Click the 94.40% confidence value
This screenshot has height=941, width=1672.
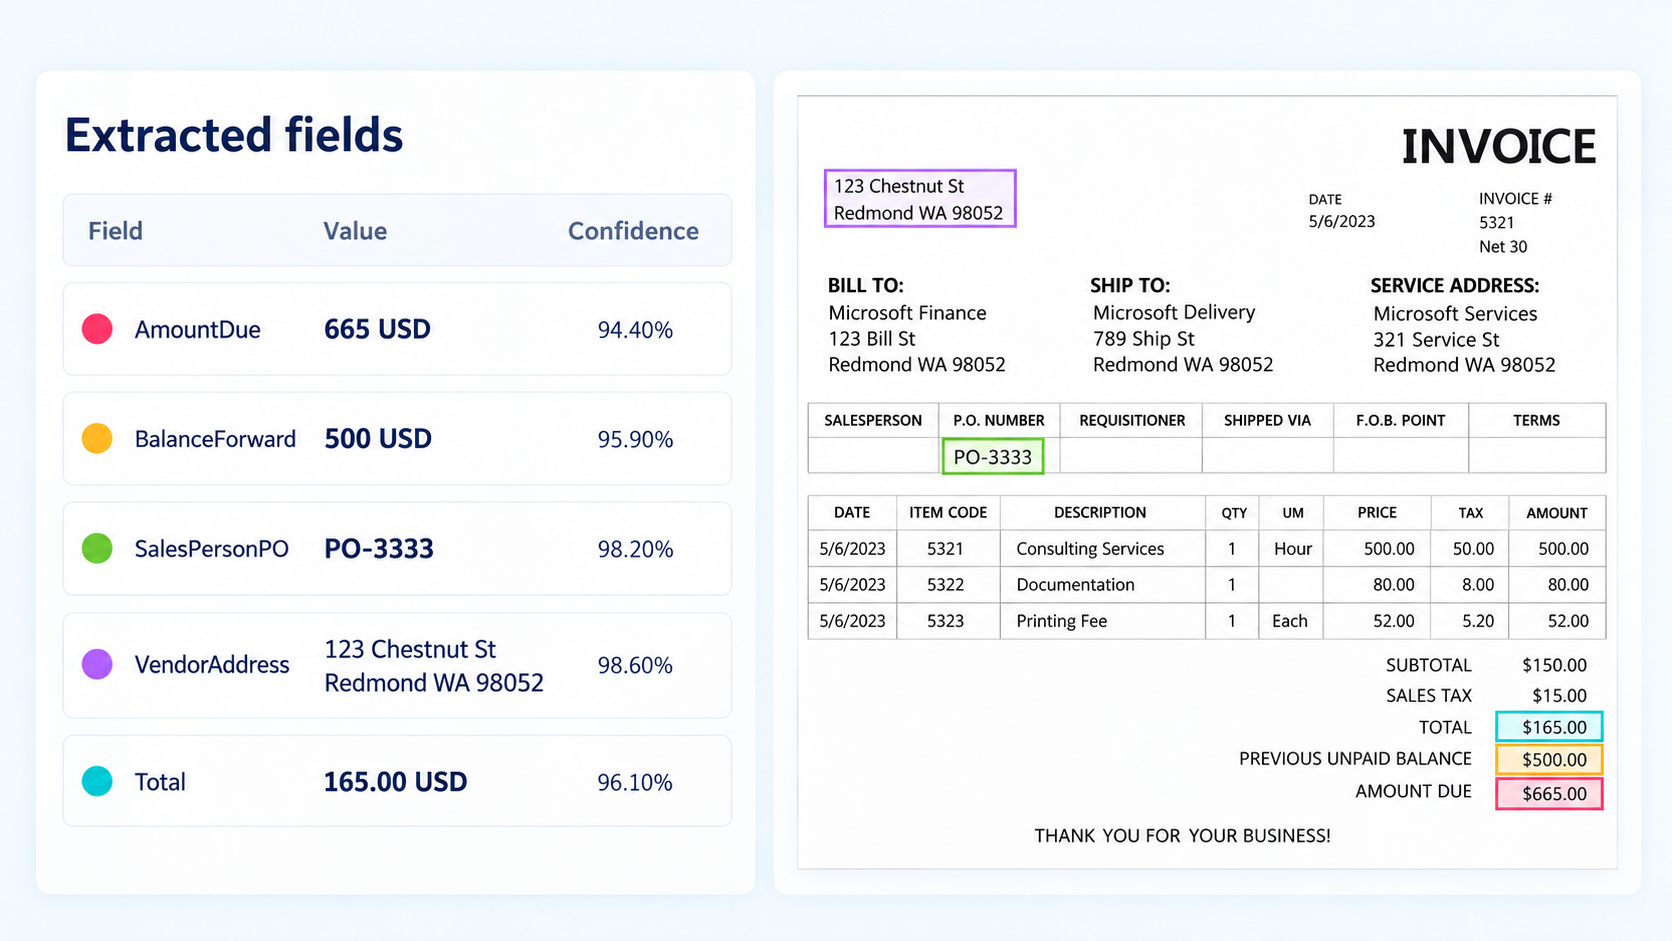point(635,330)
